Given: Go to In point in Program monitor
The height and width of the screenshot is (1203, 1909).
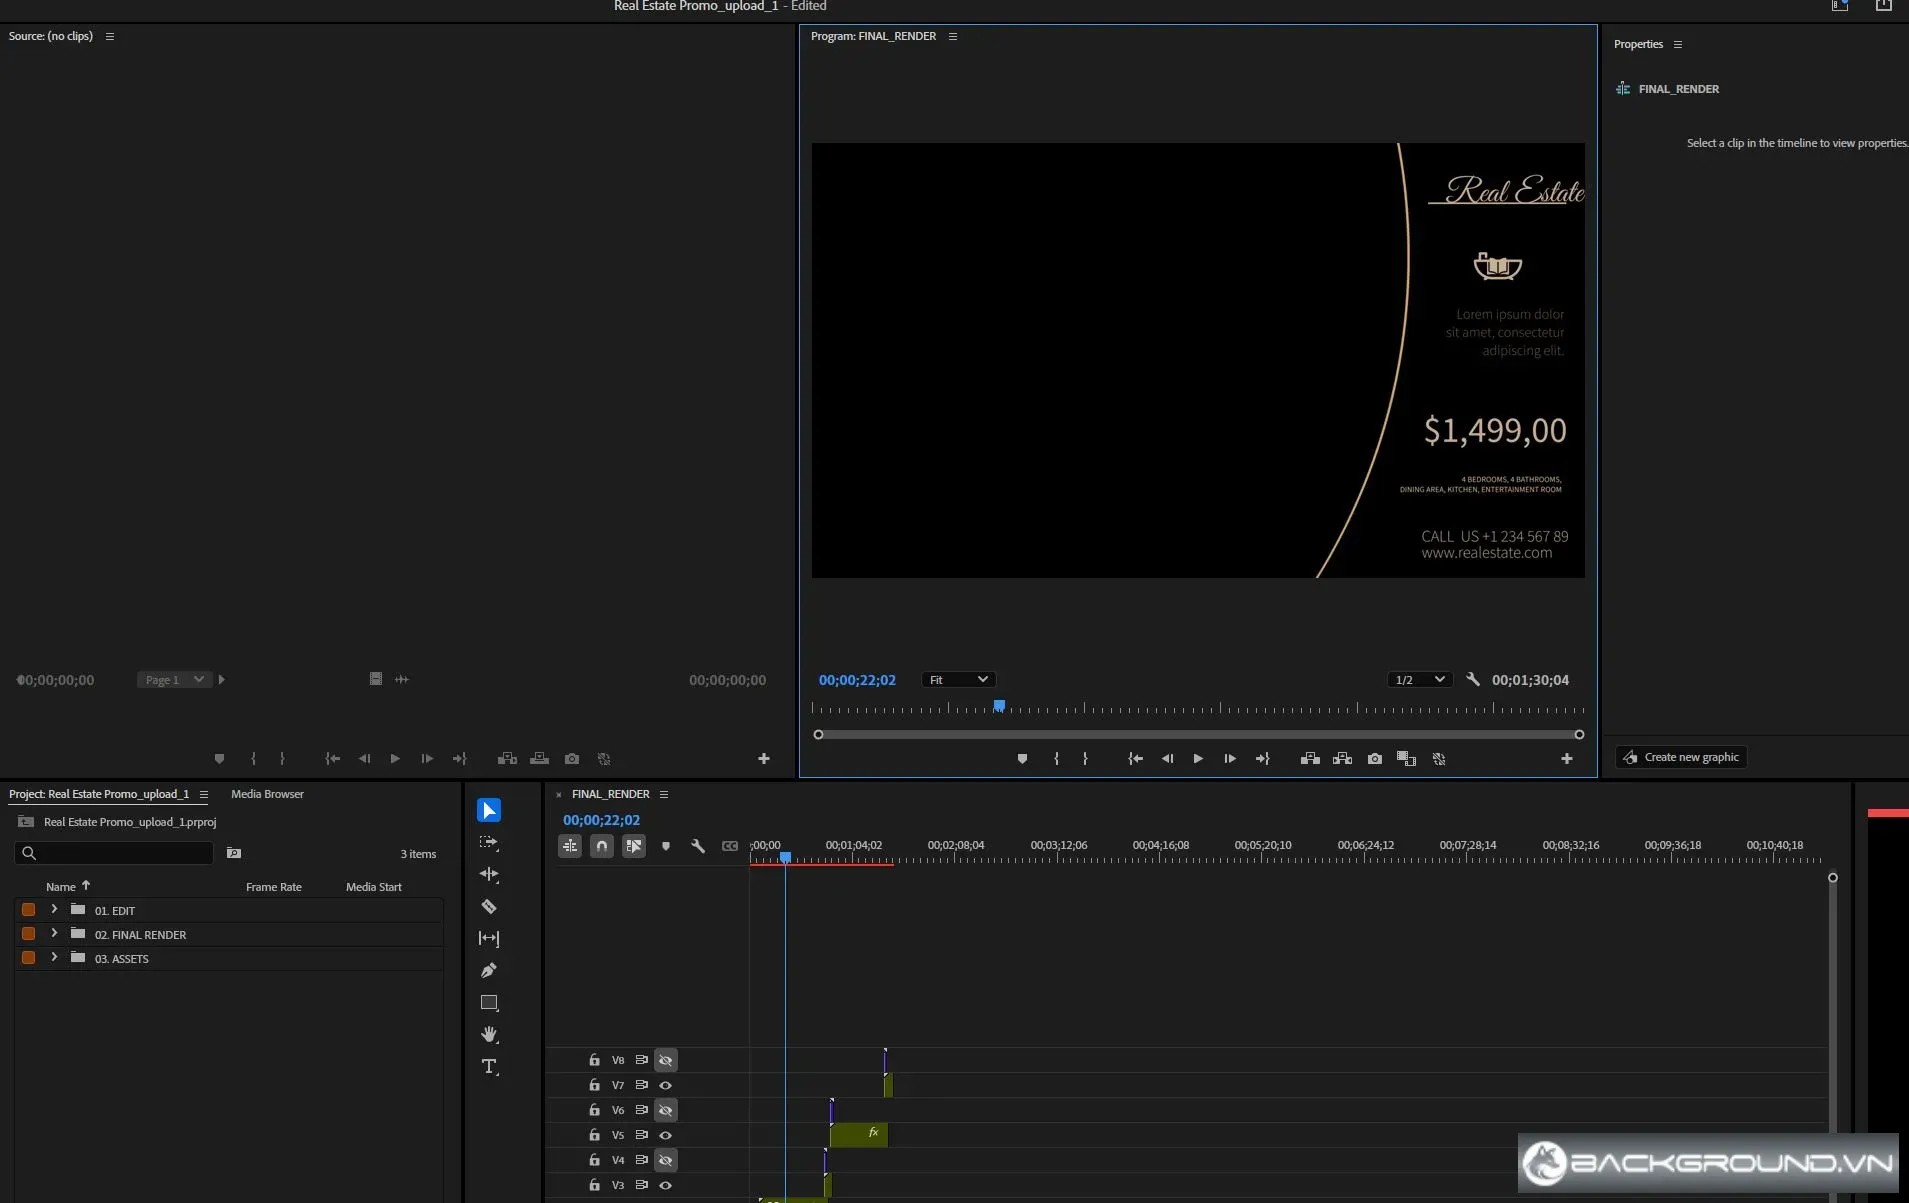Looking at the screenshot, I should click(x=1135, y=759).
